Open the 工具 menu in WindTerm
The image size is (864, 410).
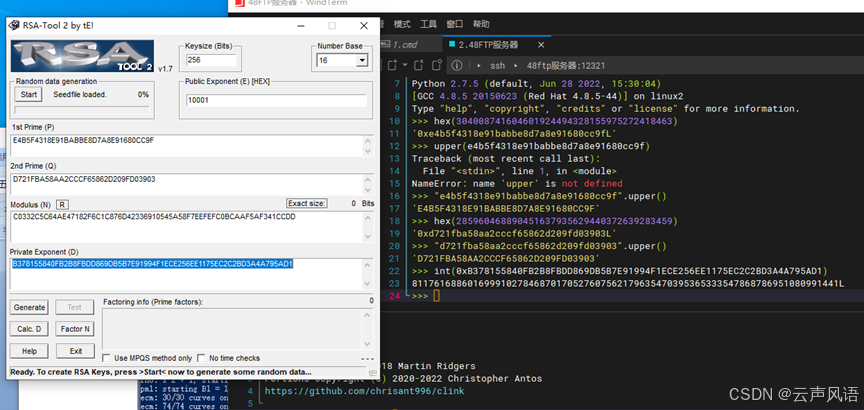tap(429, 24)
